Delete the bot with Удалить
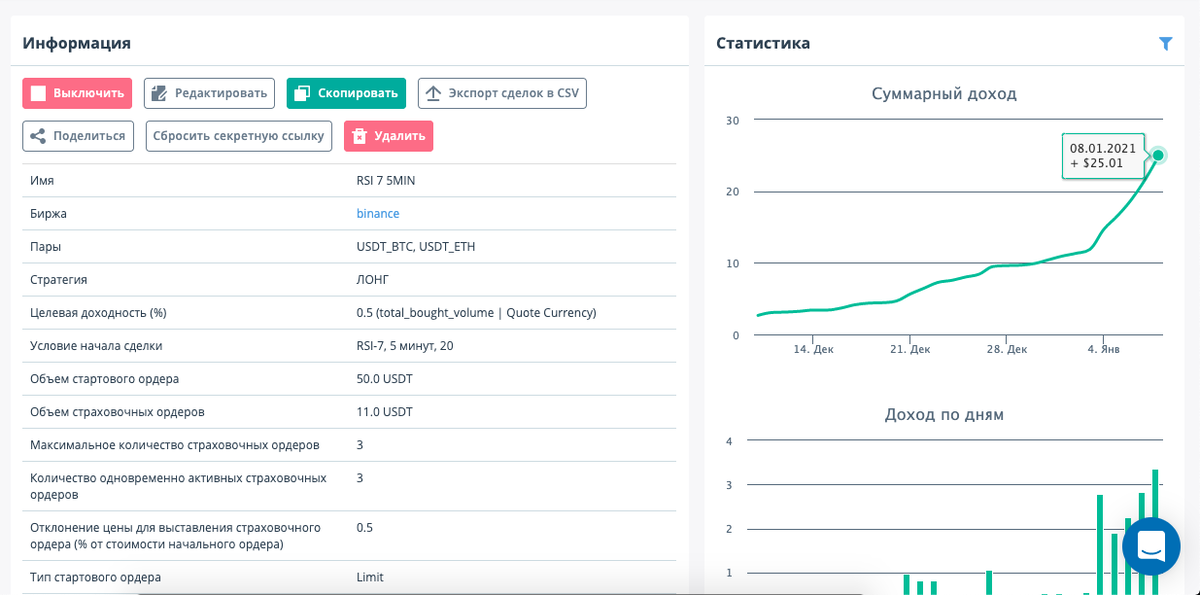1200x595 pixels. coord(388,136)
